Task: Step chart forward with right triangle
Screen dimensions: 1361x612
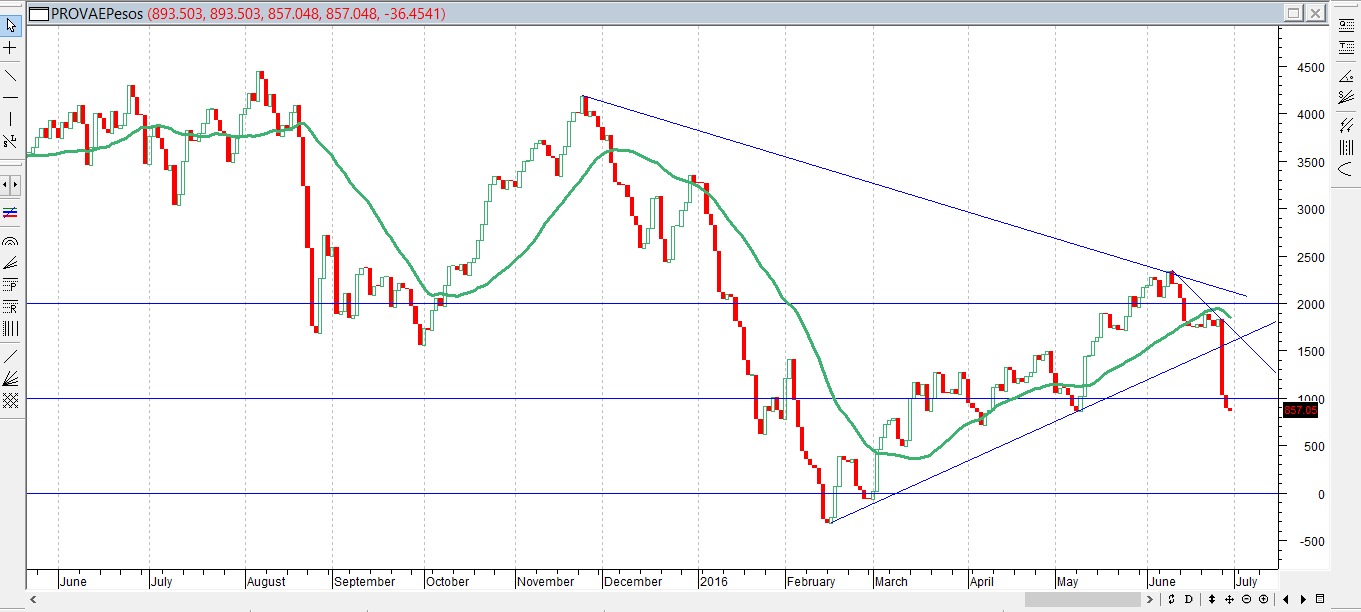Action: [1303, 599]
